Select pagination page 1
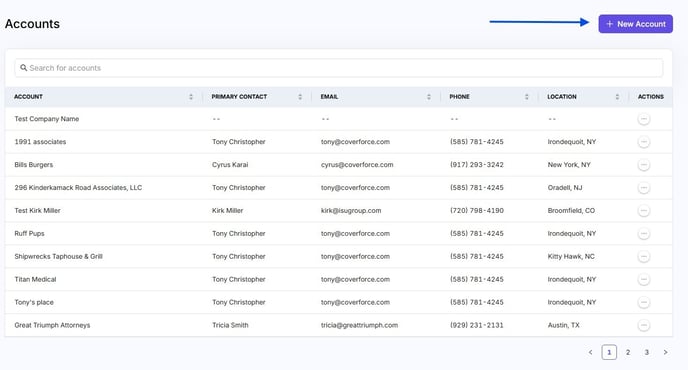This screenshot has height=370, width=688. 609,352
